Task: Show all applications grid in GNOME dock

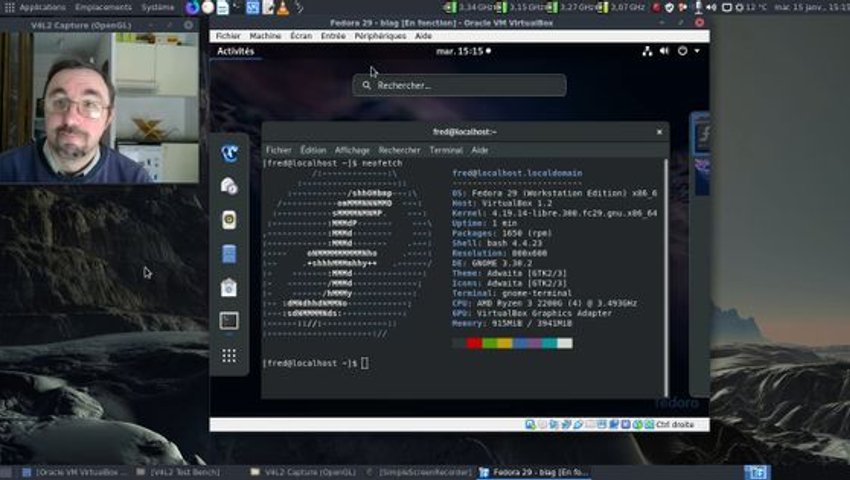Action: 229,355
